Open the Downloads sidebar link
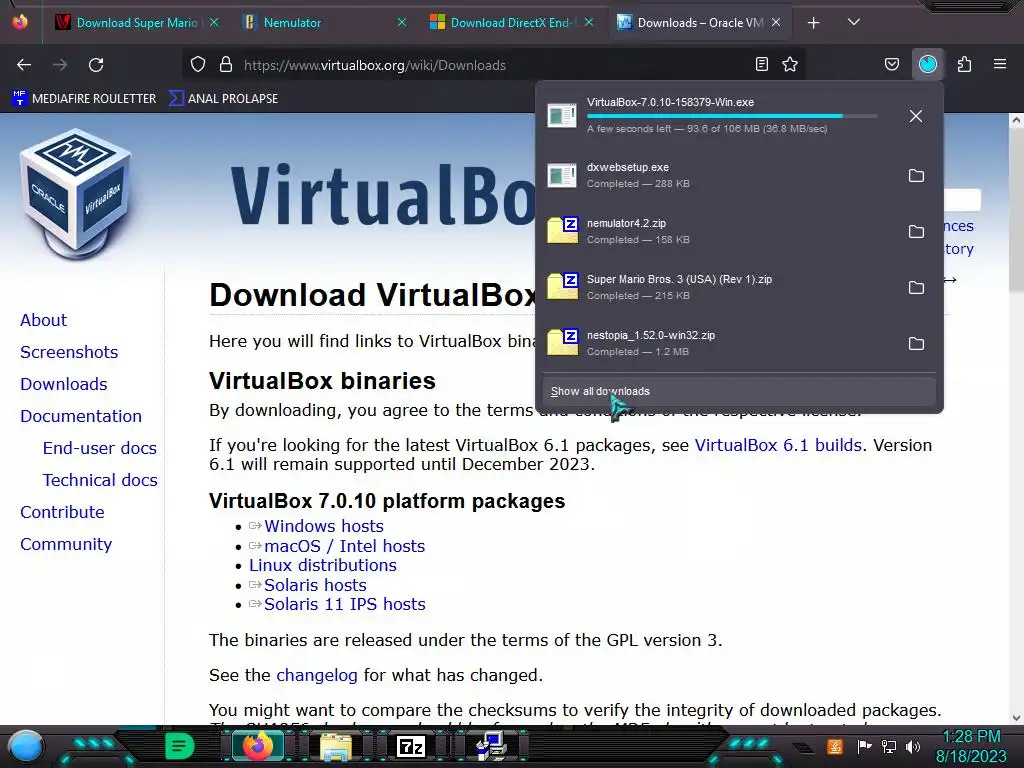This screenshot has width=1024, height=768. (x=63, y=384)
